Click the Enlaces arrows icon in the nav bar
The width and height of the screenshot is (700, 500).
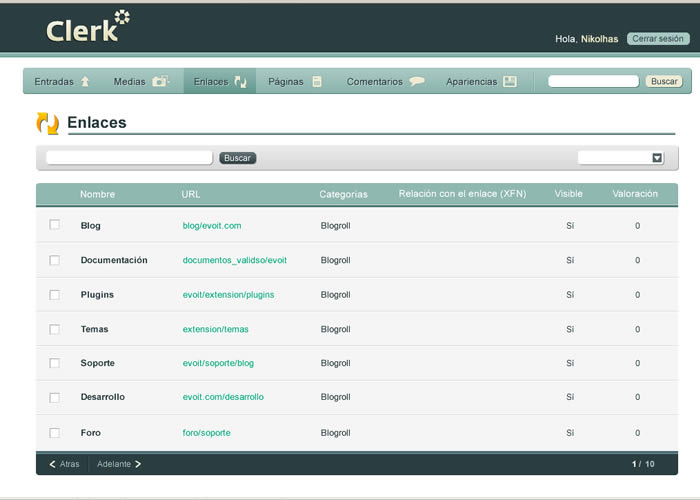point(241,81)
